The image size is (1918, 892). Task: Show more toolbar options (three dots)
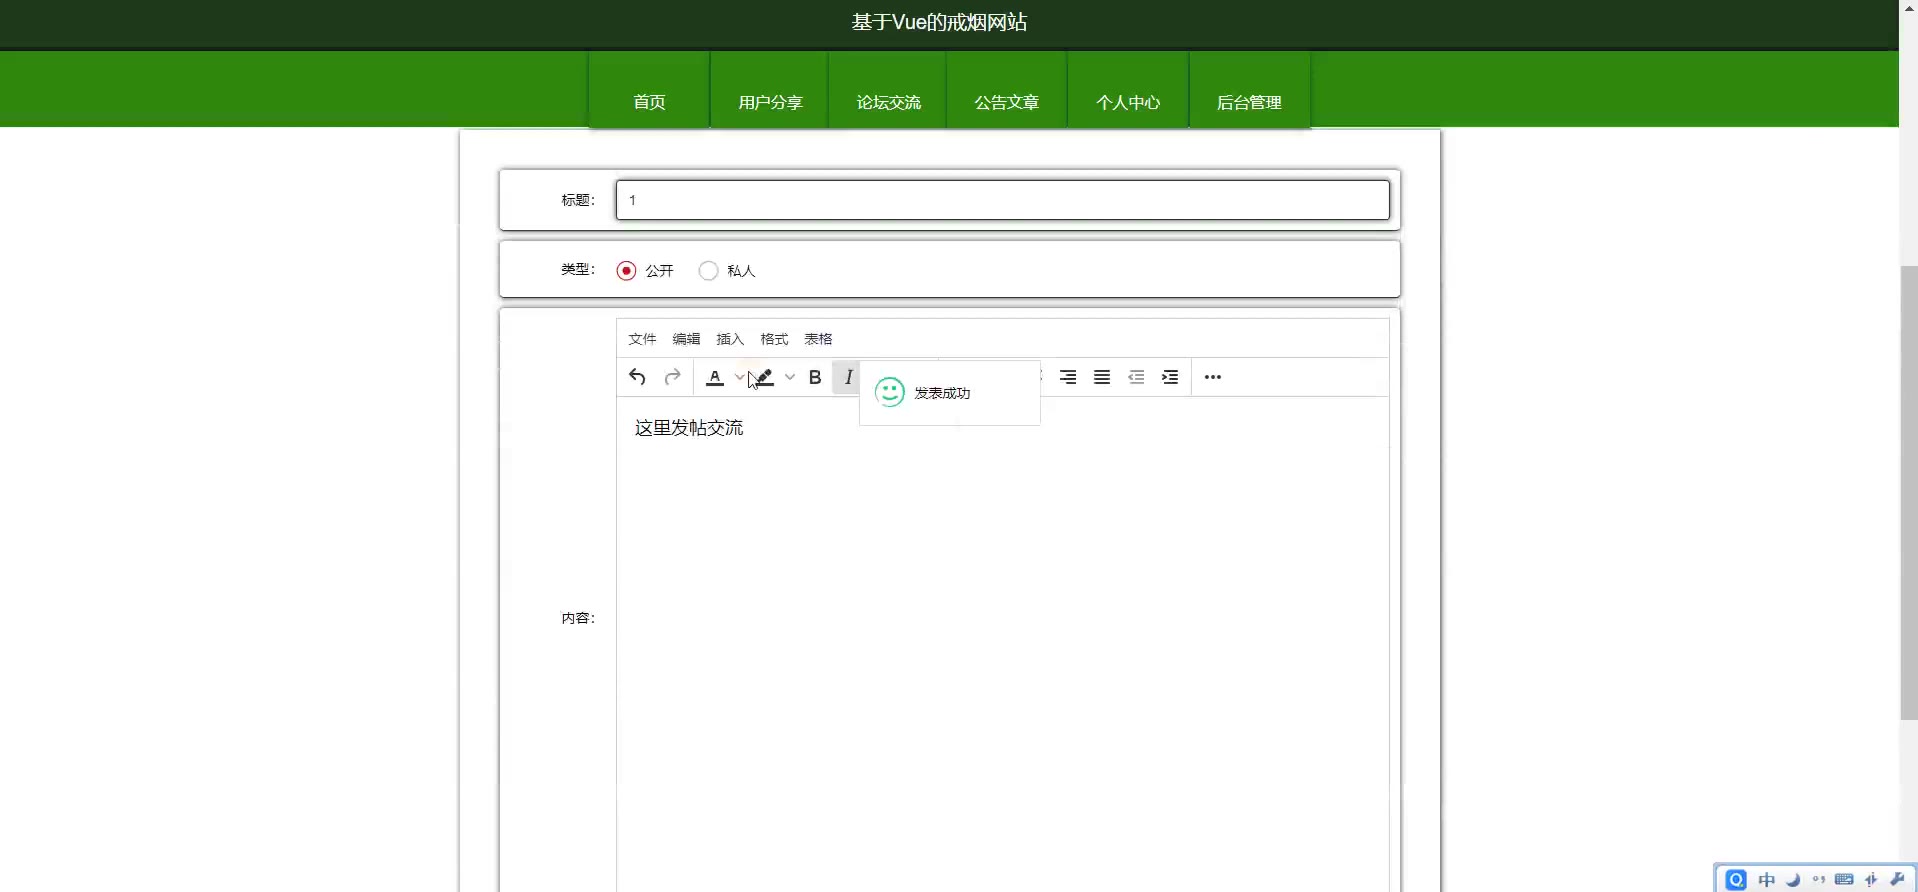(x=1213, y=377)
